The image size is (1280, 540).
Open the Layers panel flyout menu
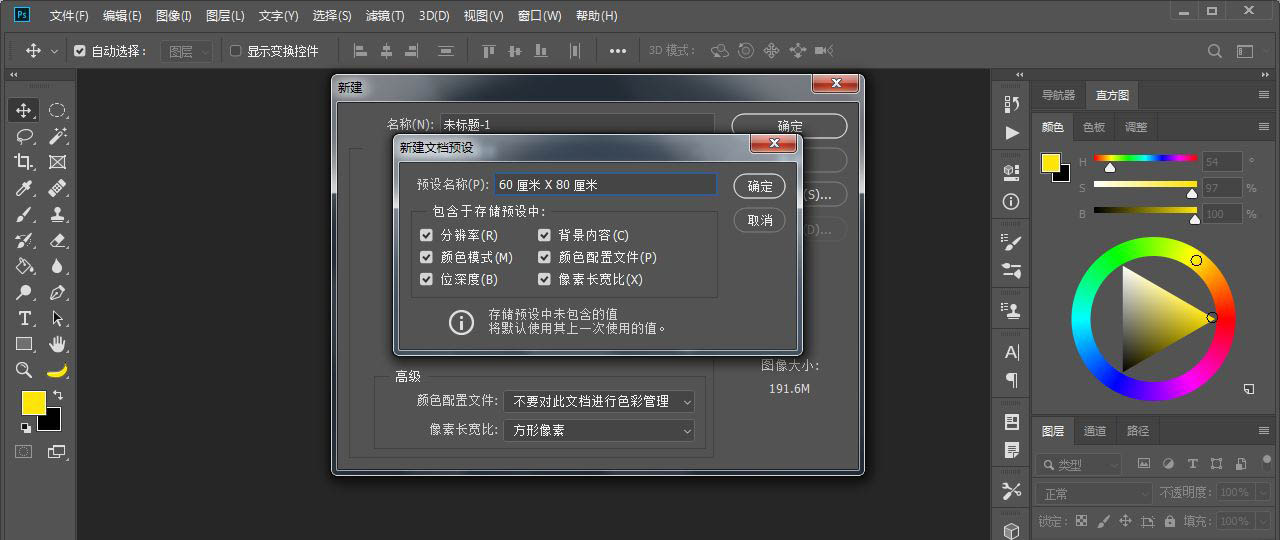[1264, 431]
